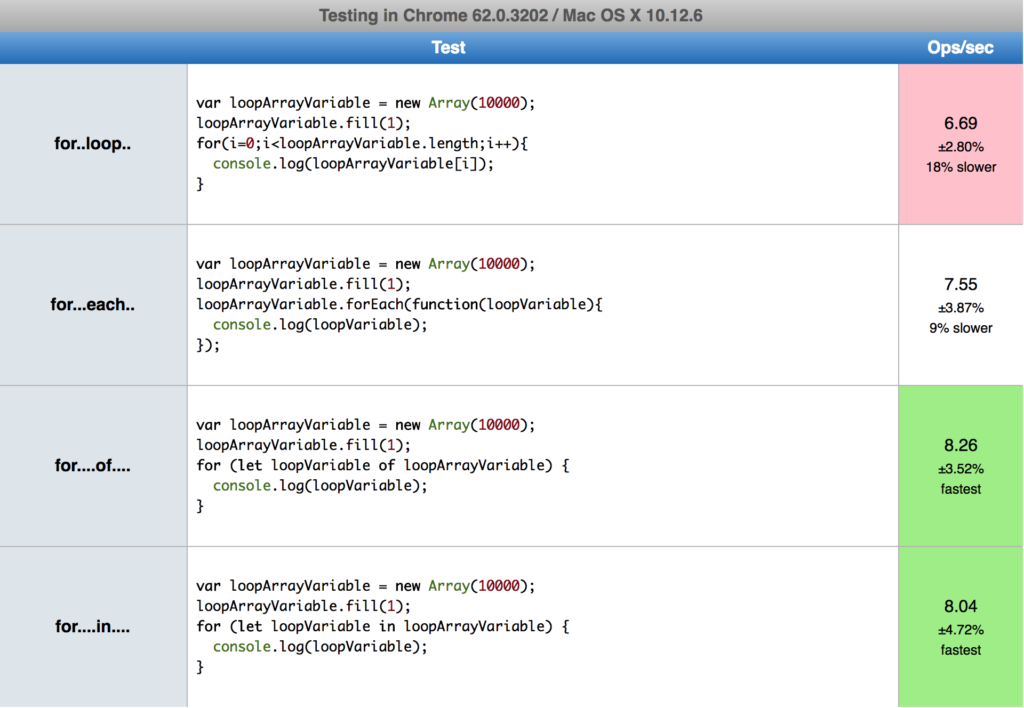Click the fastest label under 8.26
The image size is (1024, 708).
[x=960, y=489]
